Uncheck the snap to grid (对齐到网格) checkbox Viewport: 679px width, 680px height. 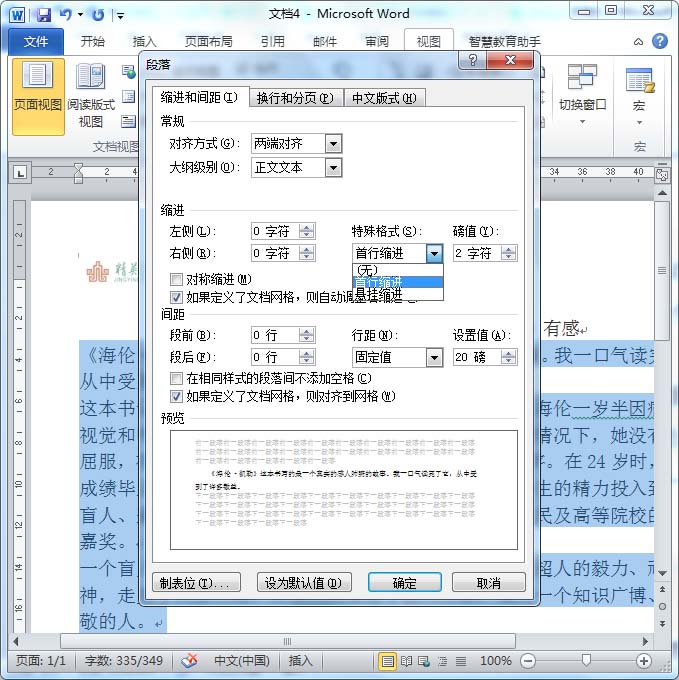[x=177, y=396]
